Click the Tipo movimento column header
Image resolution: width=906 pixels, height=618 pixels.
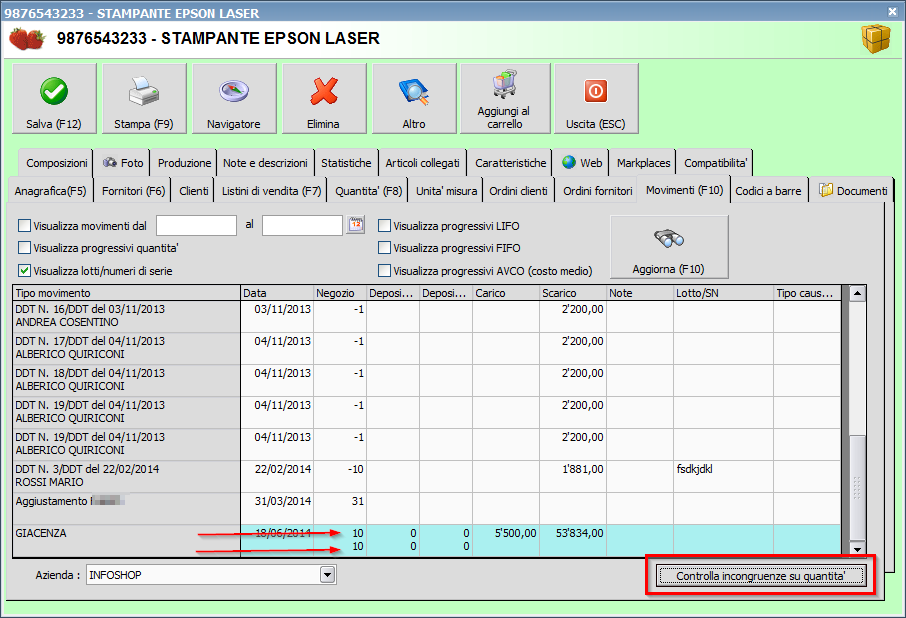127,293
